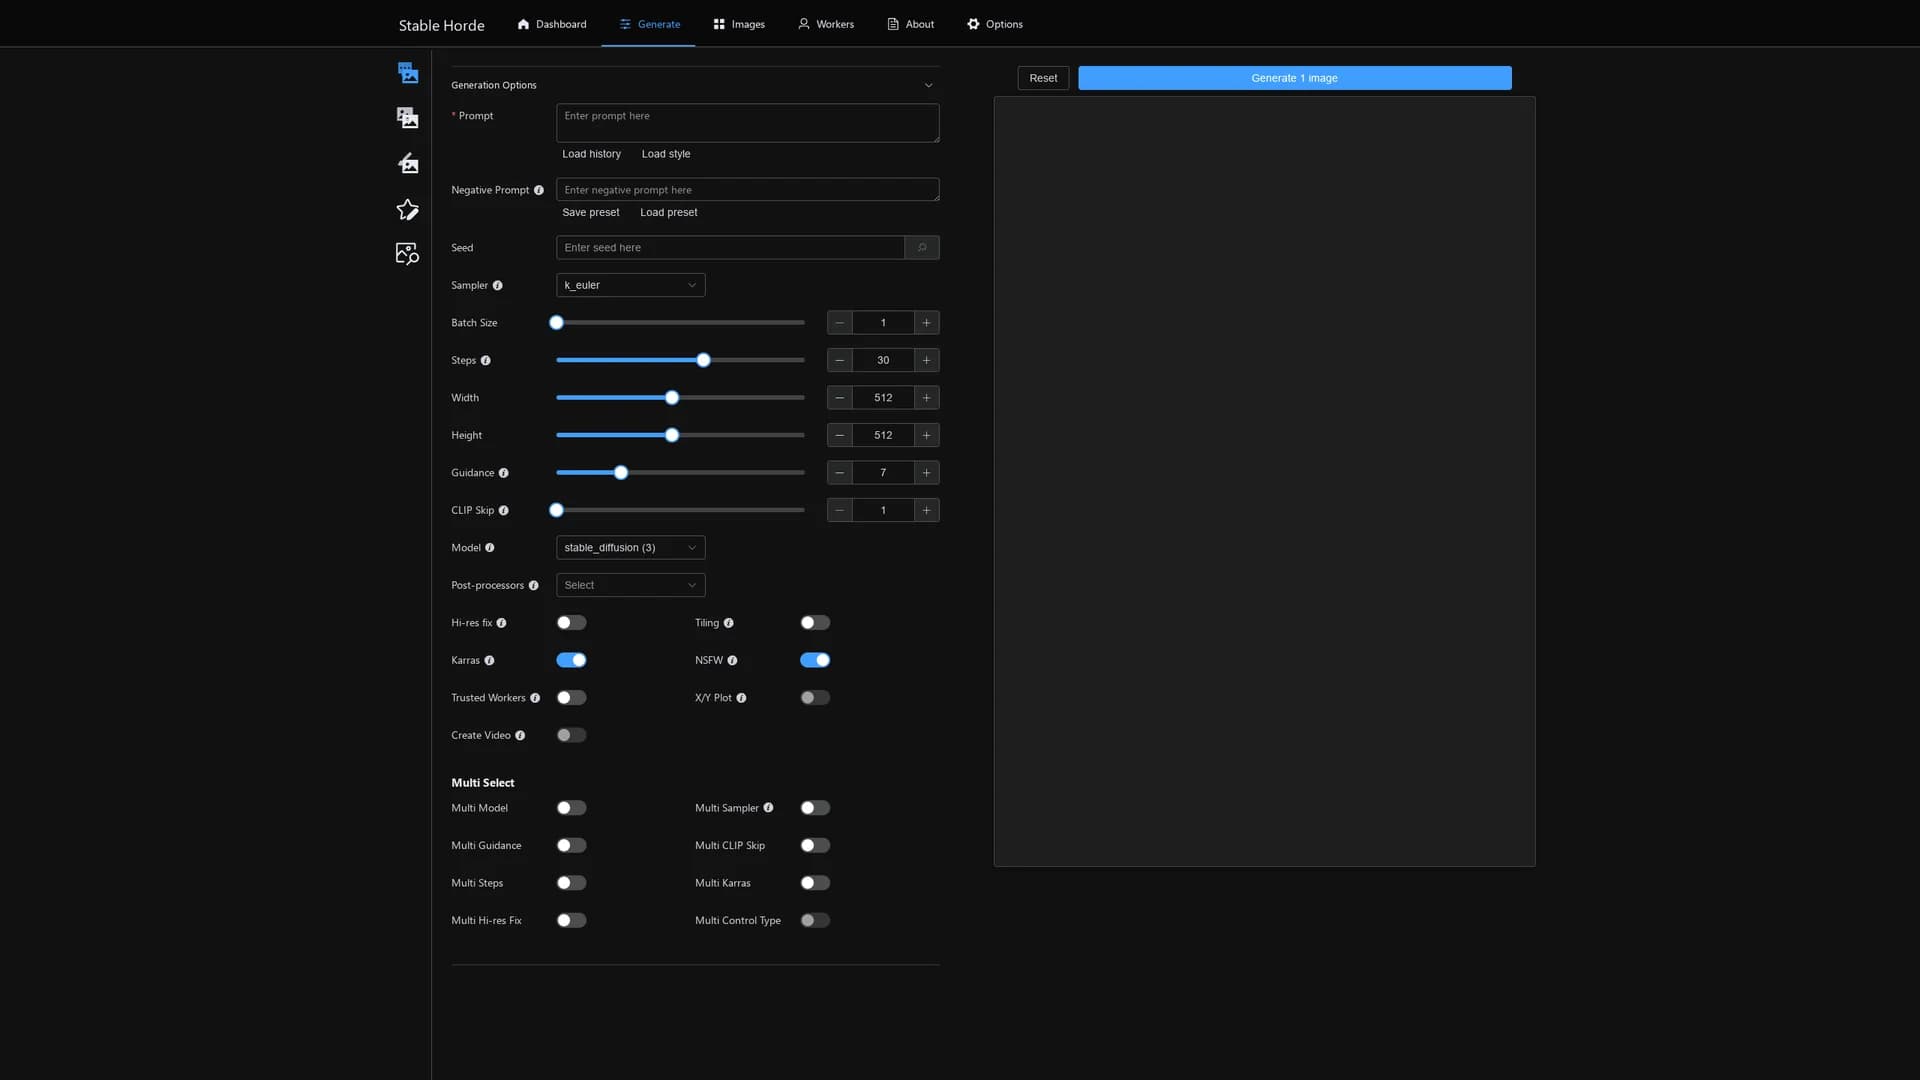Enable the Tiling toggle
Screen dimensions: 1920x1080
tap(815, 623)
